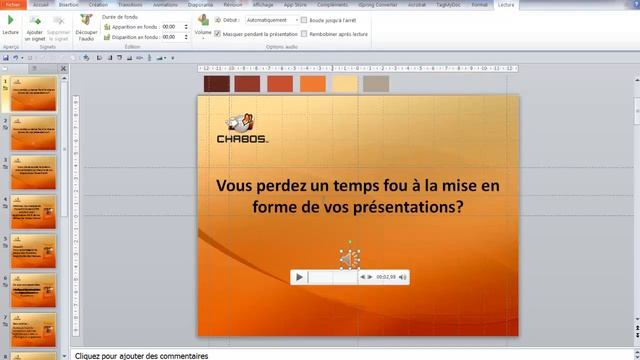Open the App Store tab

(295, 4)
